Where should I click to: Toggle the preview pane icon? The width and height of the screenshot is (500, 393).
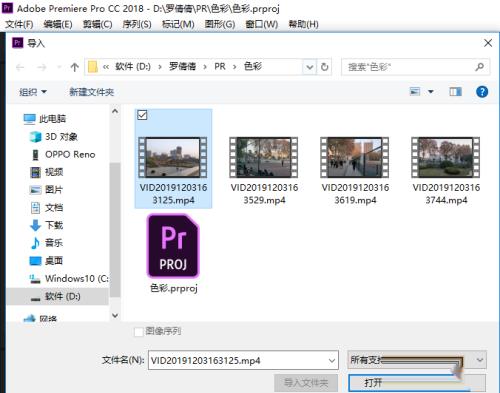pos(455,91)
